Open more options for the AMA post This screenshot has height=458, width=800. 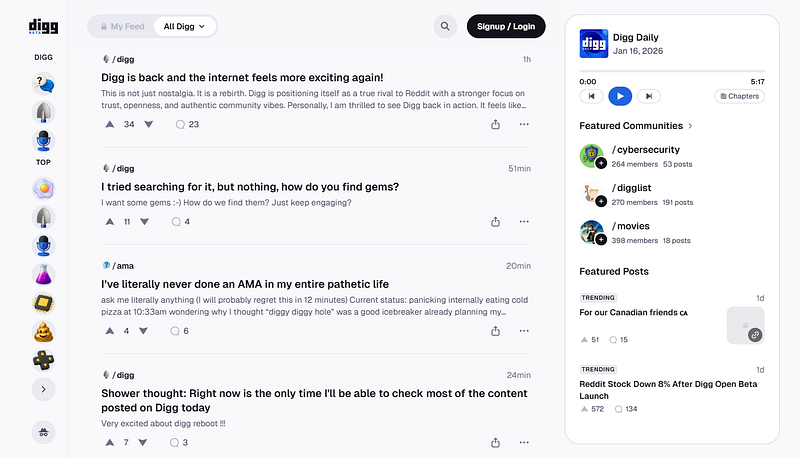[524, 331]
